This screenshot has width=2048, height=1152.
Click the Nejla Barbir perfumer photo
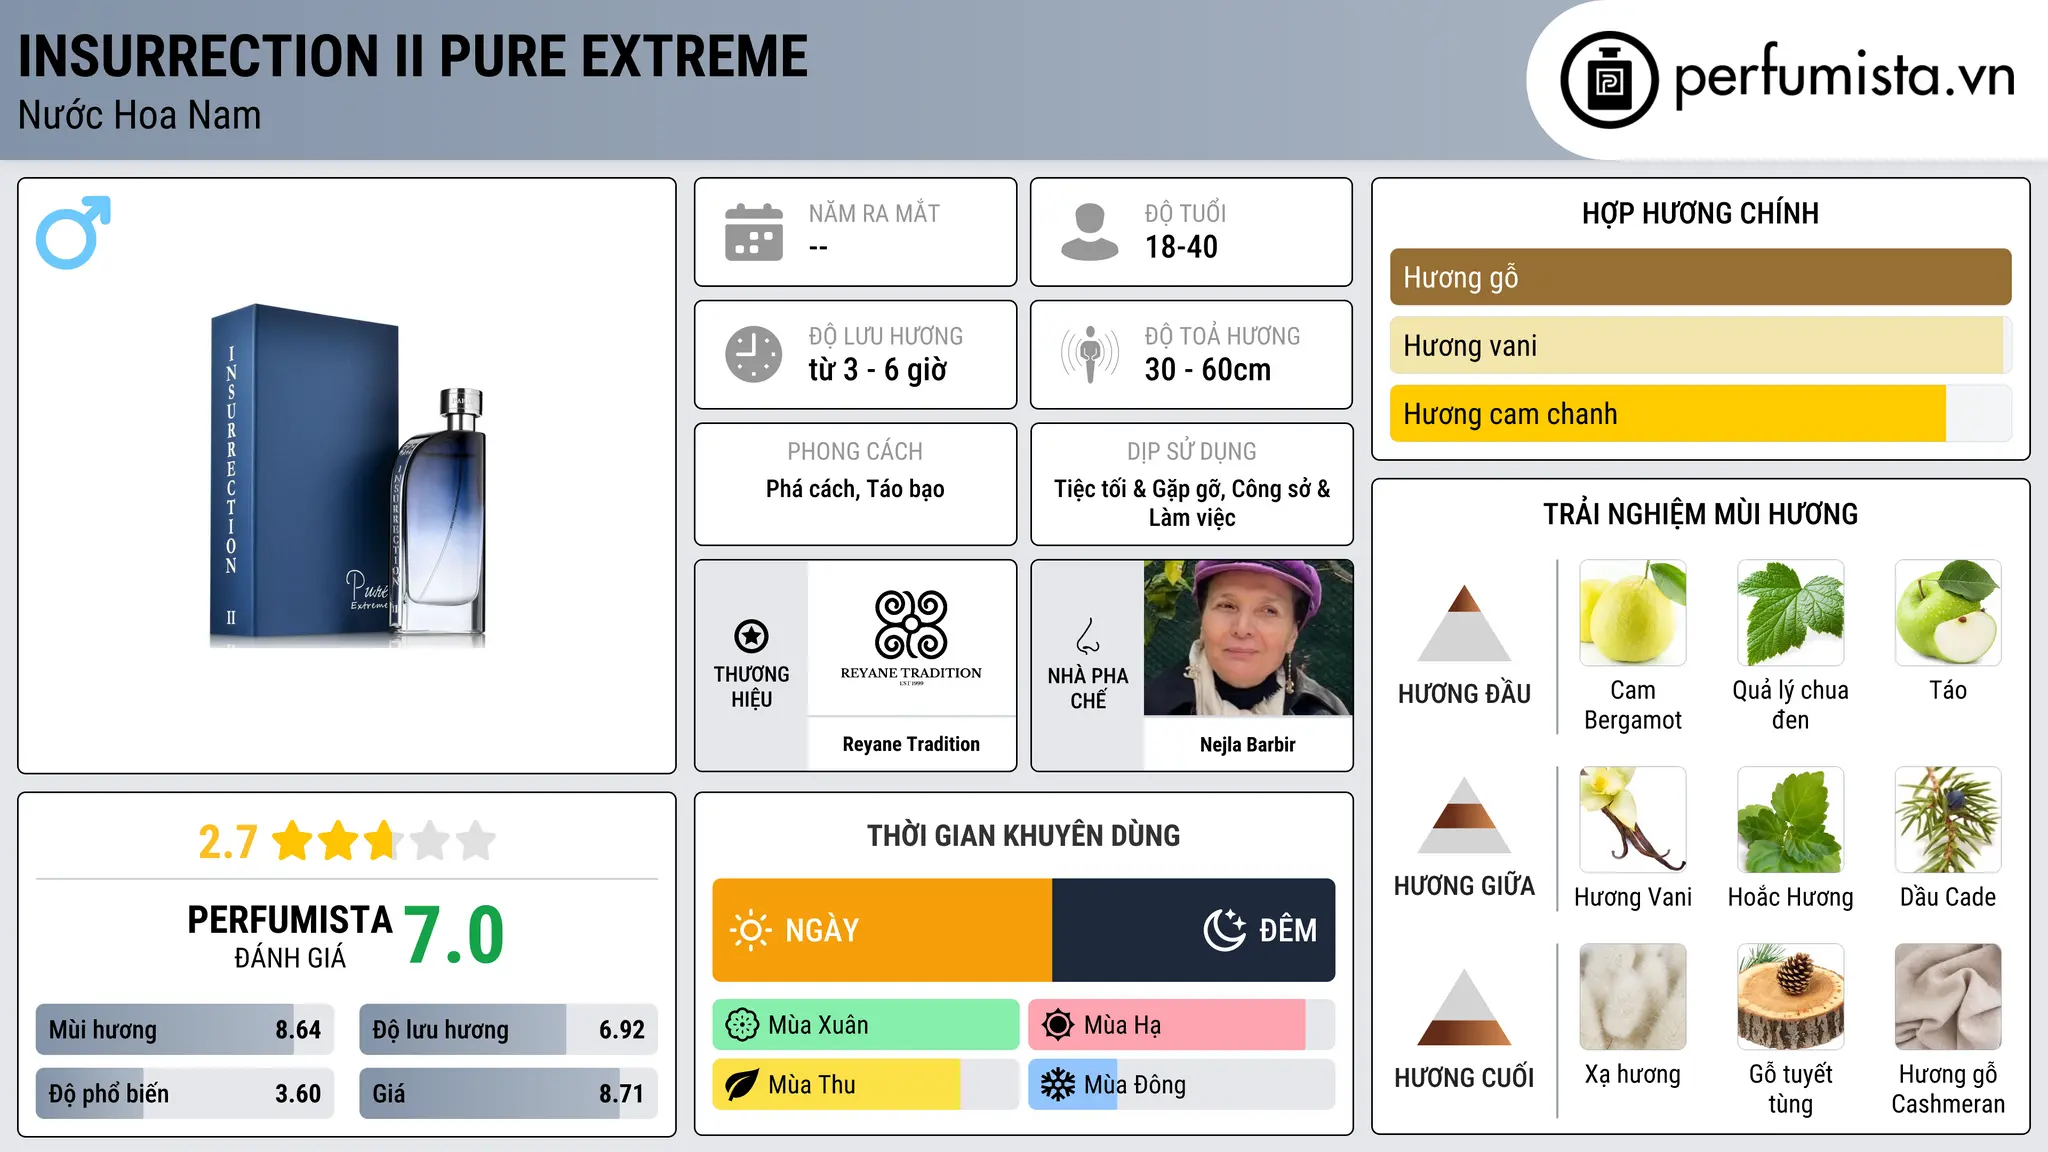click(x=1248, y=638)
